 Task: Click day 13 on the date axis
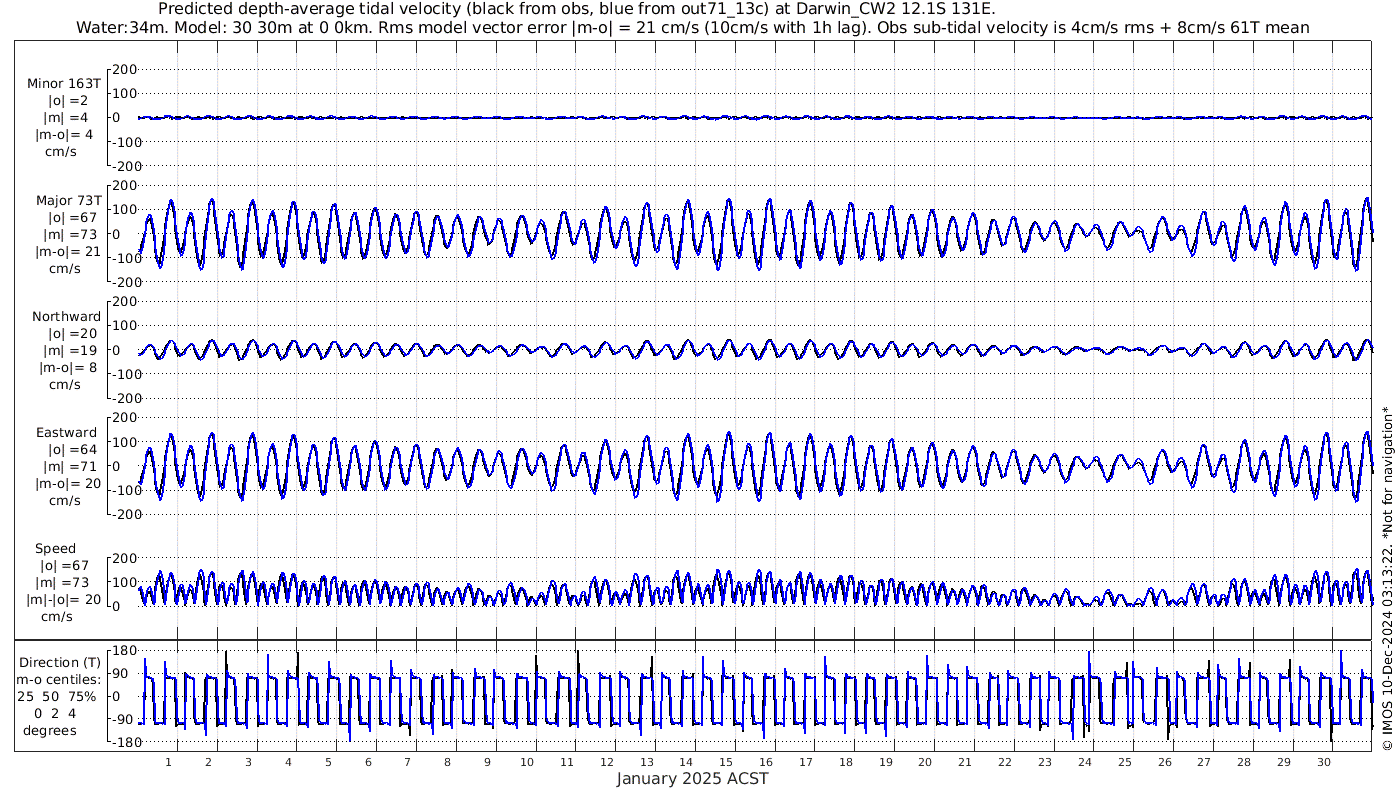(x=646, y=763)
